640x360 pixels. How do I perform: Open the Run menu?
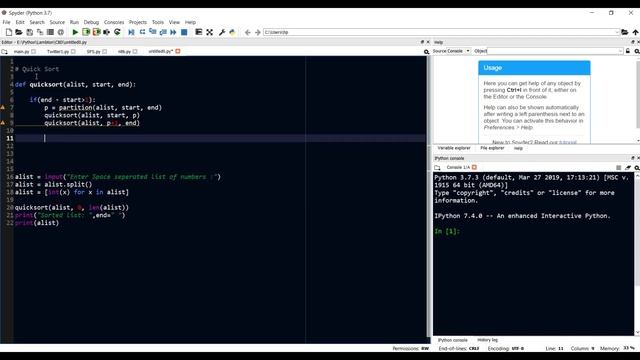coord(74,22)
